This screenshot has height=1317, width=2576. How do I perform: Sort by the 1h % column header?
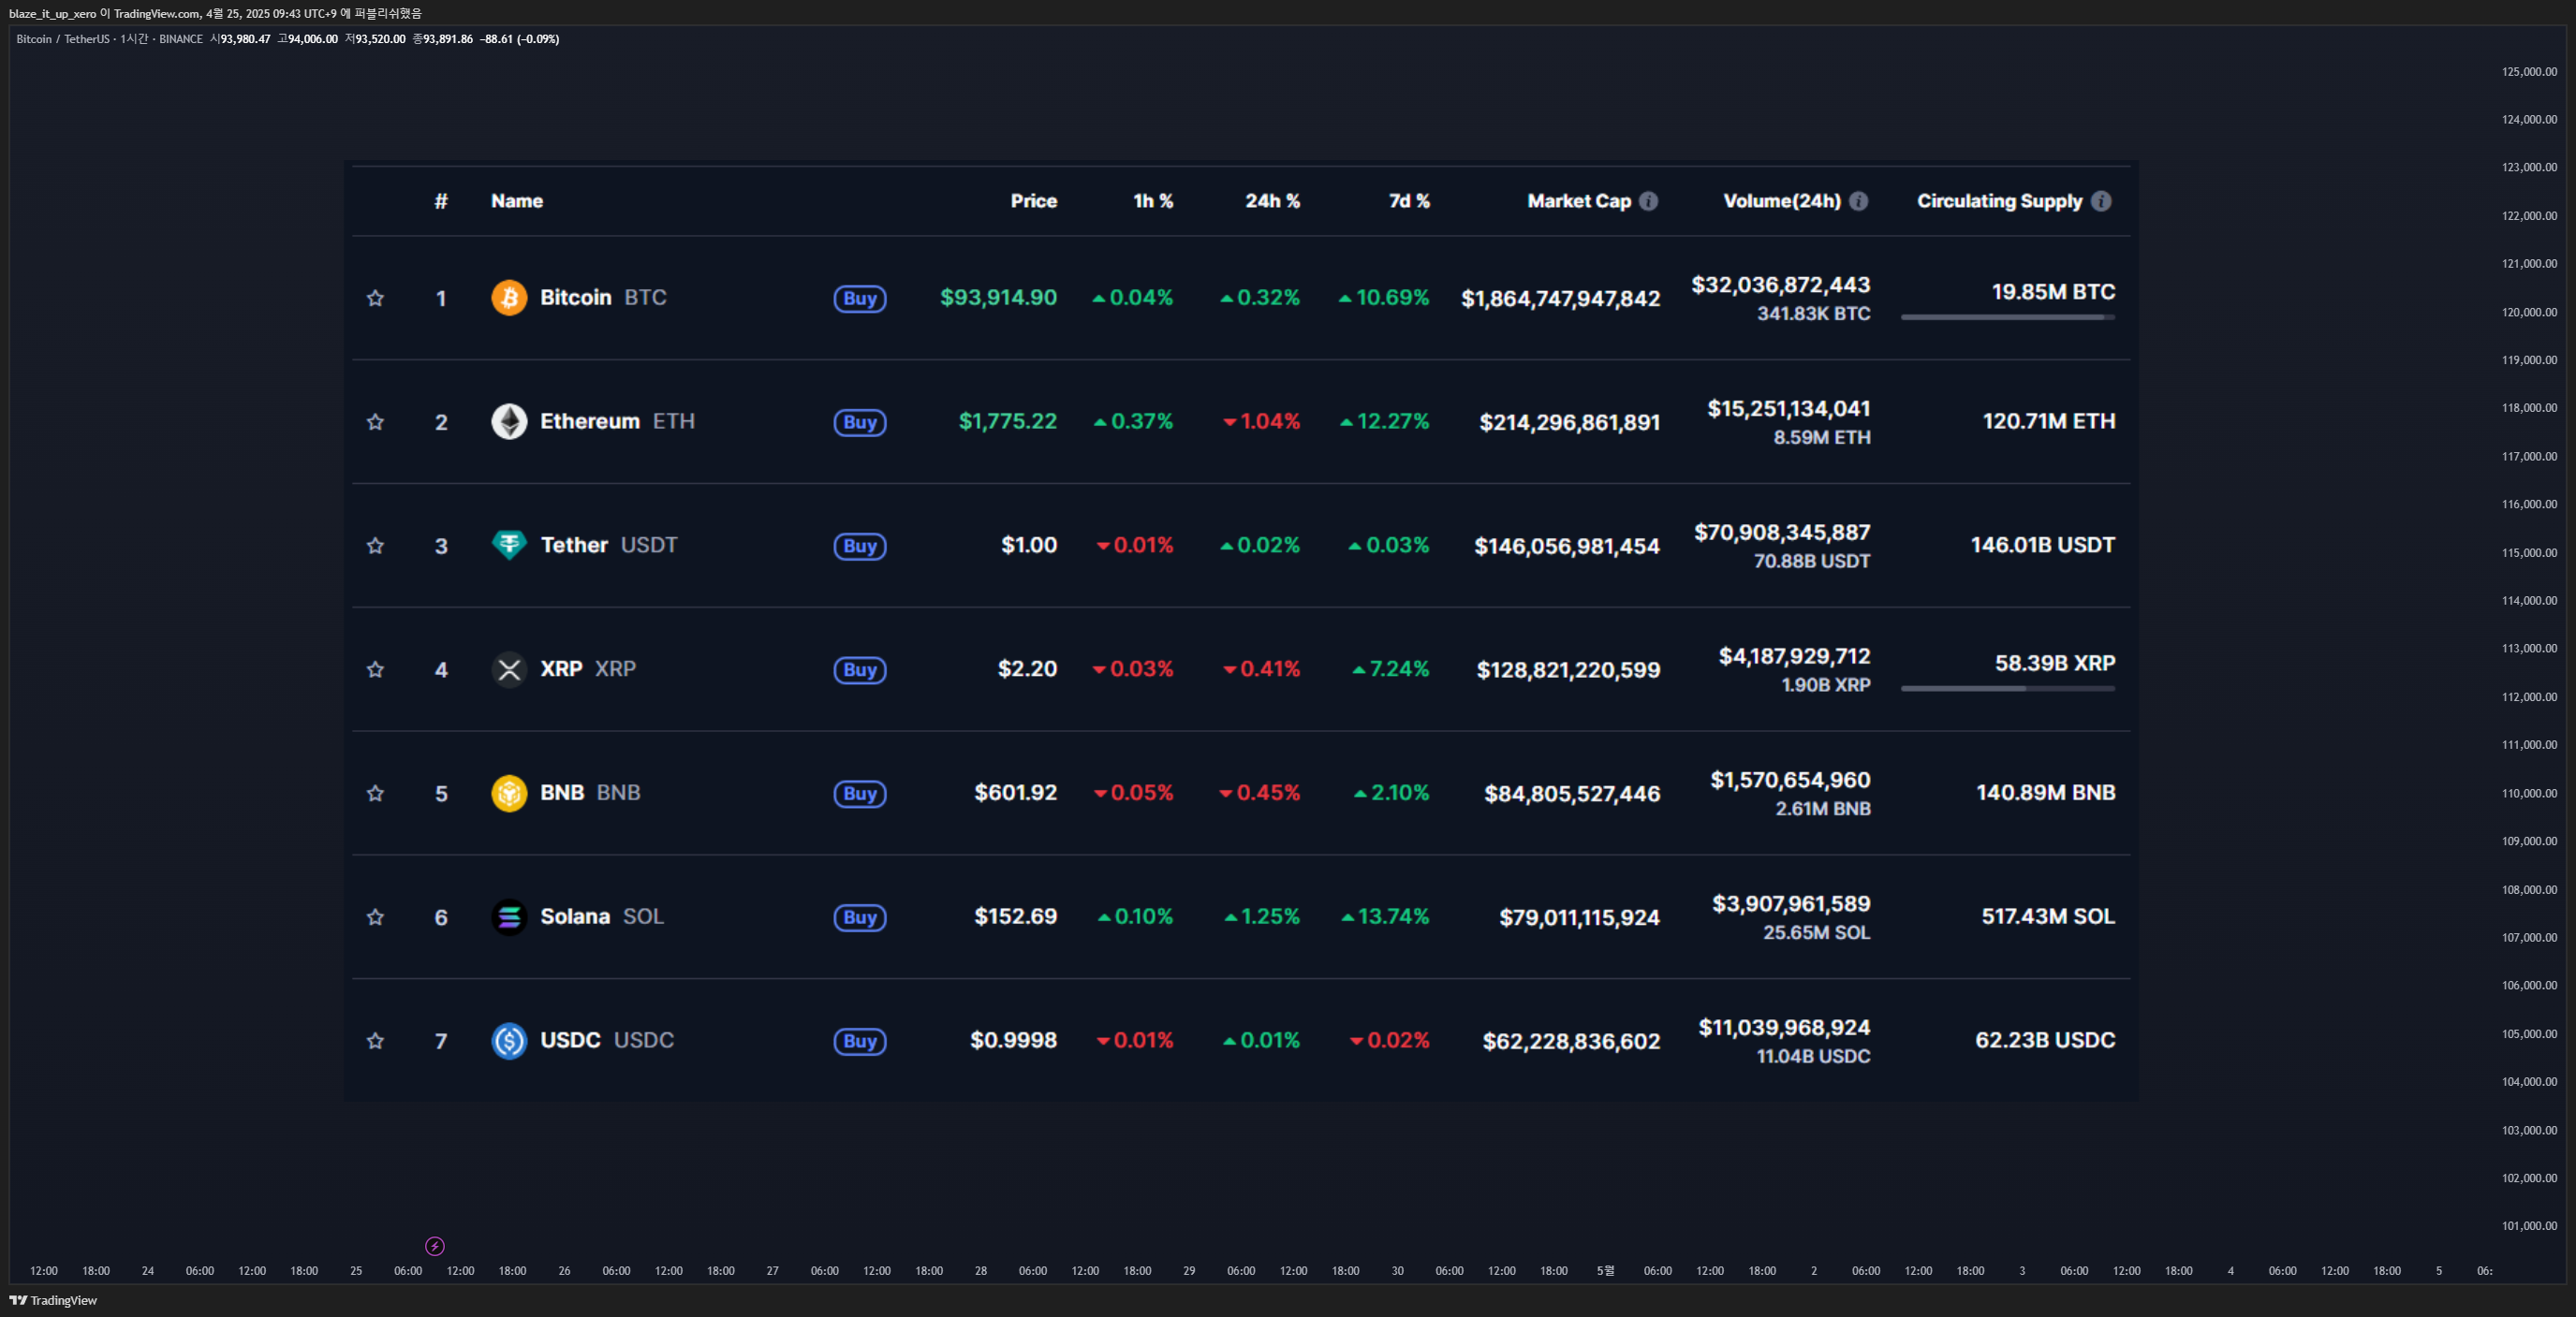pyautogui.click(x=1153, y=201)
